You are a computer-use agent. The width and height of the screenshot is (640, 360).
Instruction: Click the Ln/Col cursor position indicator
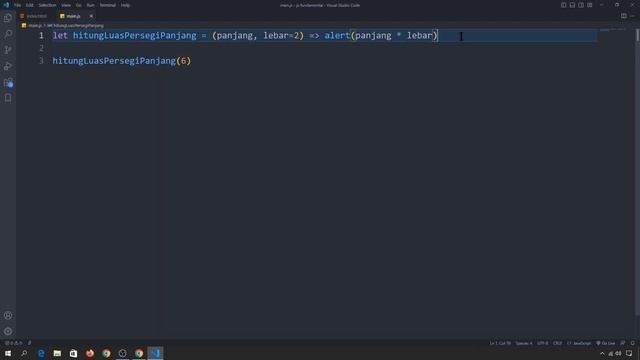click(500, 343)
